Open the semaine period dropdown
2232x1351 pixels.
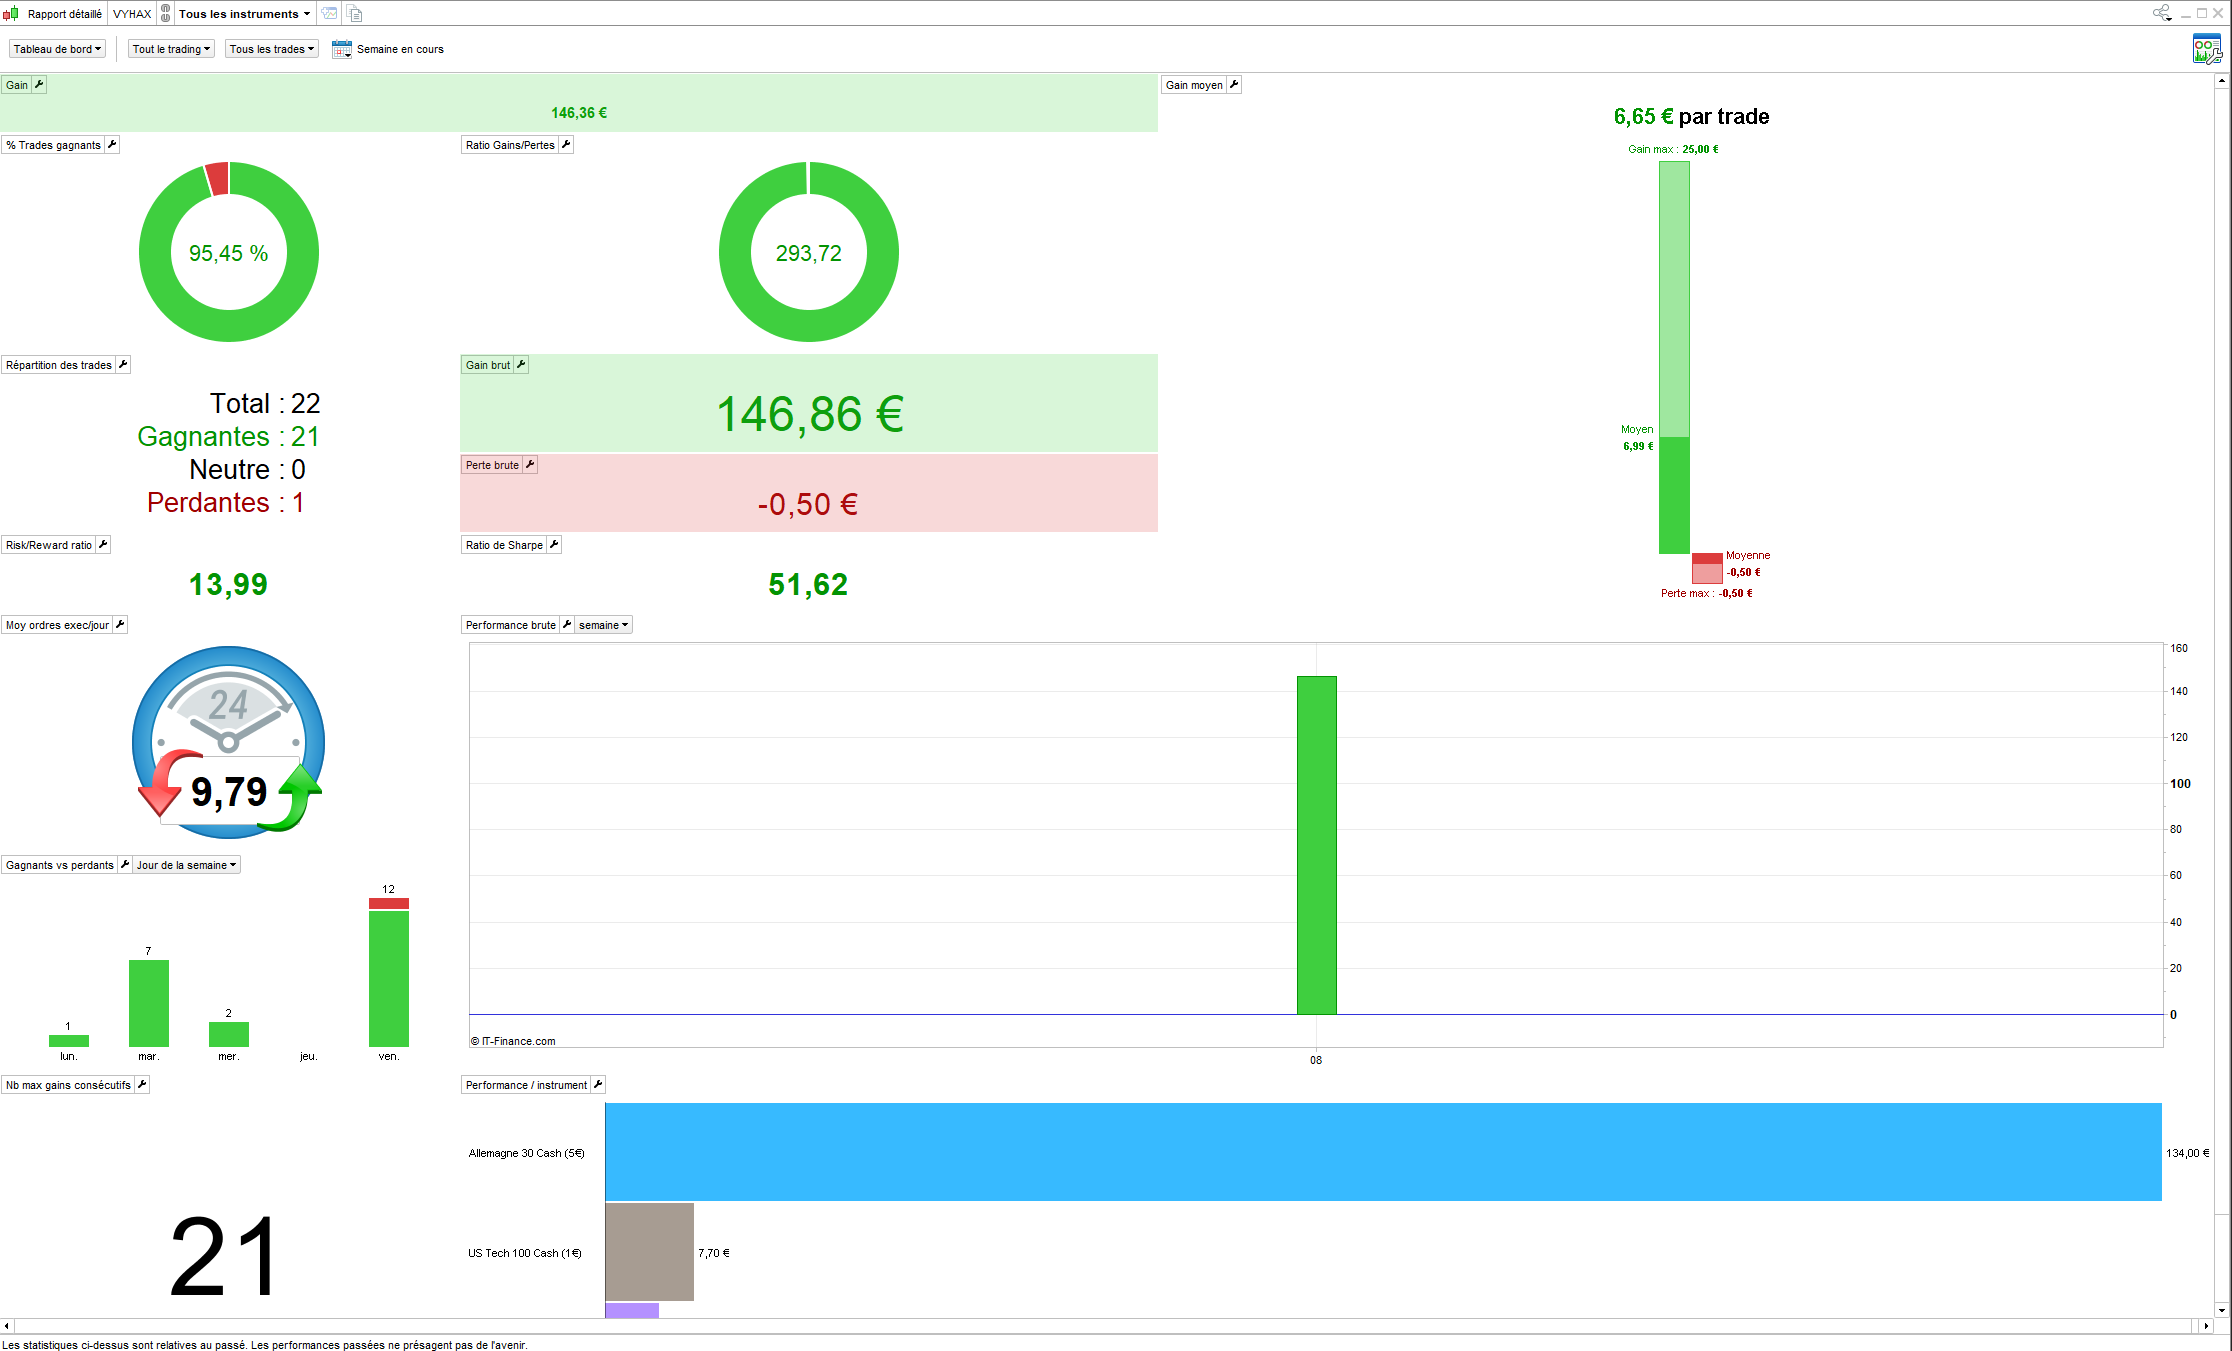603,625
